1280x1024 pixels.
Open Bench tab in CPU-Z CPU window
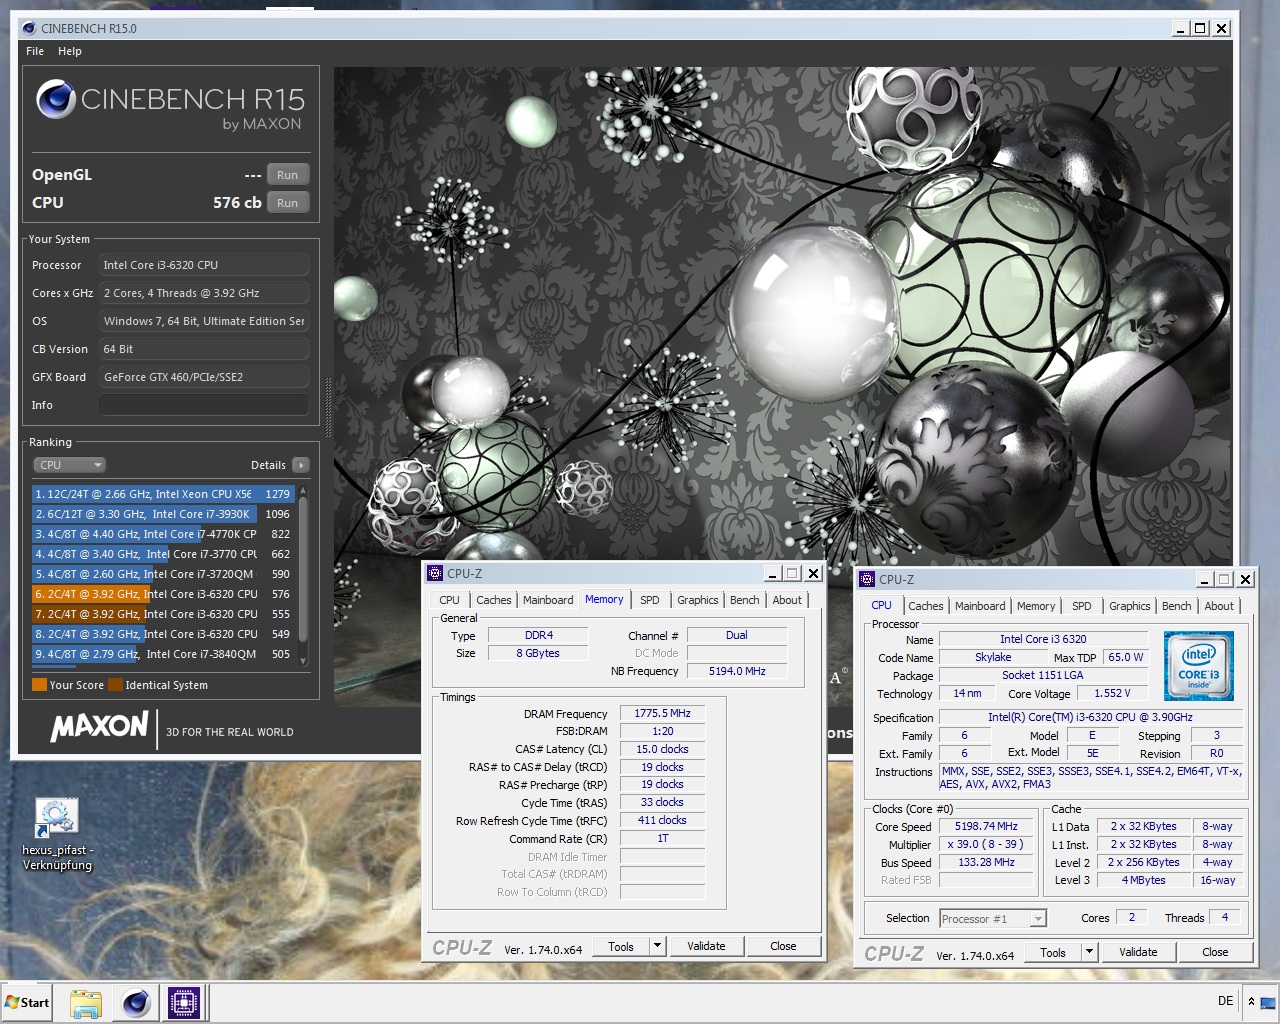click(x=1177, y=606)
